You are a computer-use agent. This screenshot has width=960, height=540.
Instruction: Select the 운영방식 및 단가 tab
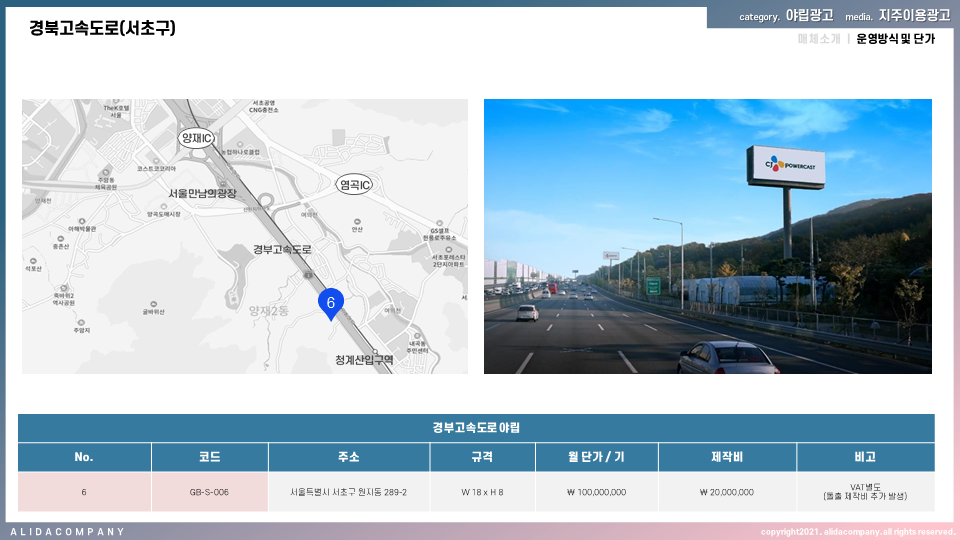pos(895,39)
